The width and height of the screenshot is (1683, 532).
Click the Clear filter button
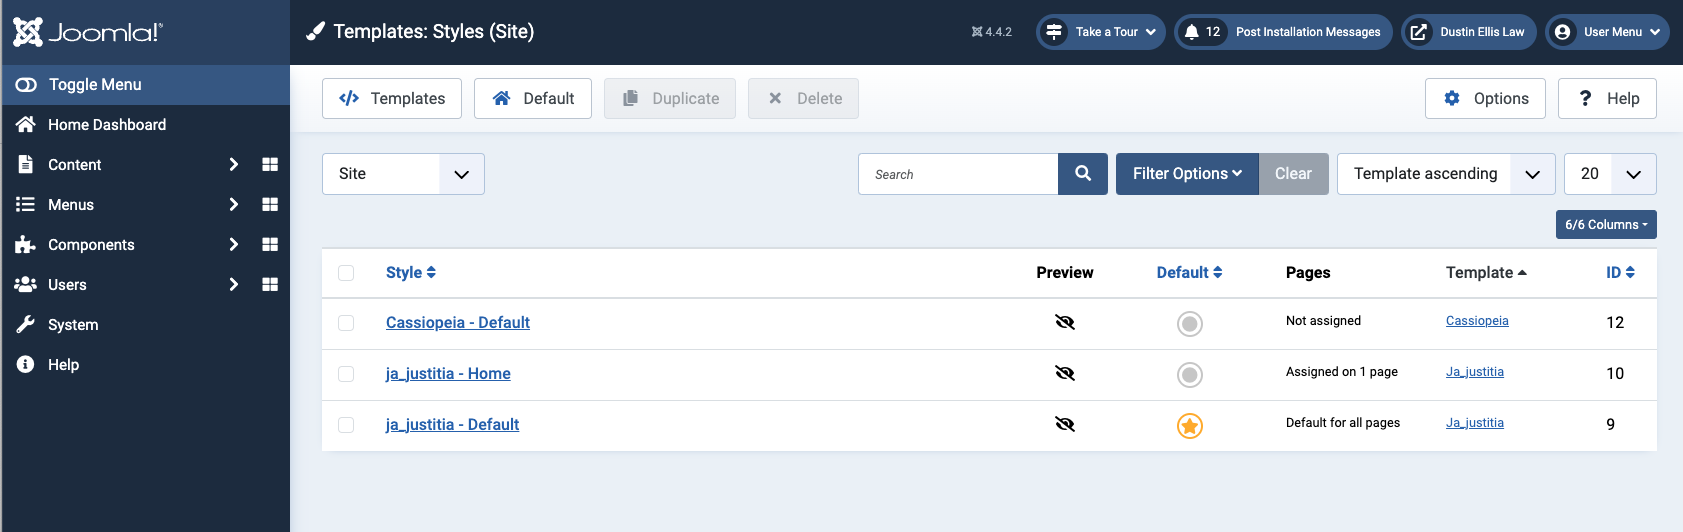[x=1293, y=174]
